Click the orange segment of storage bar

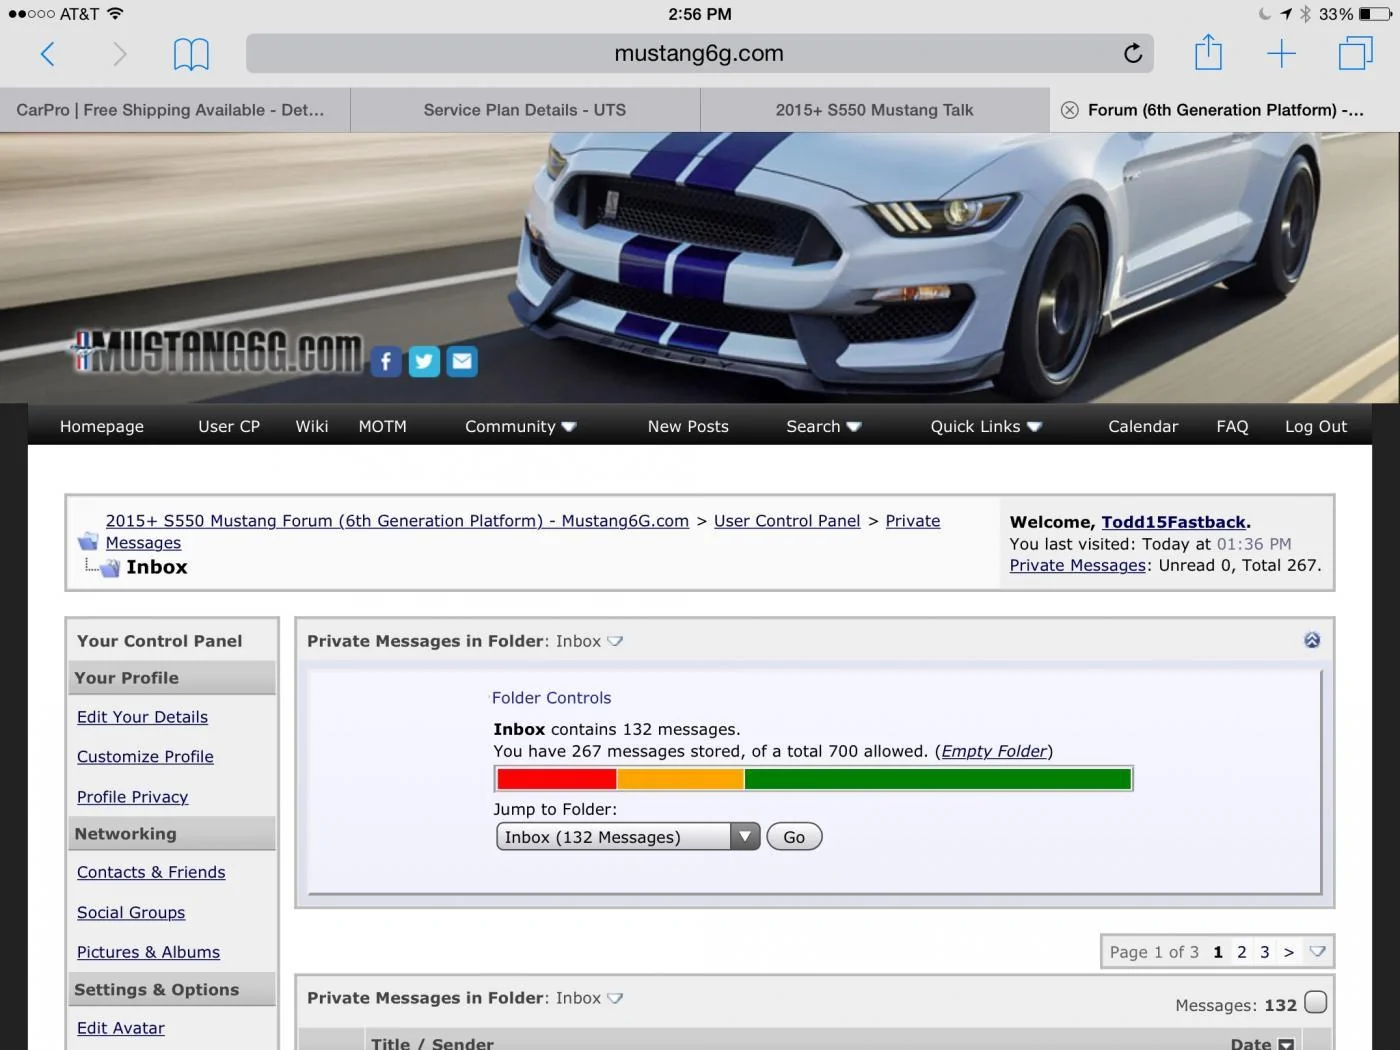680,779
